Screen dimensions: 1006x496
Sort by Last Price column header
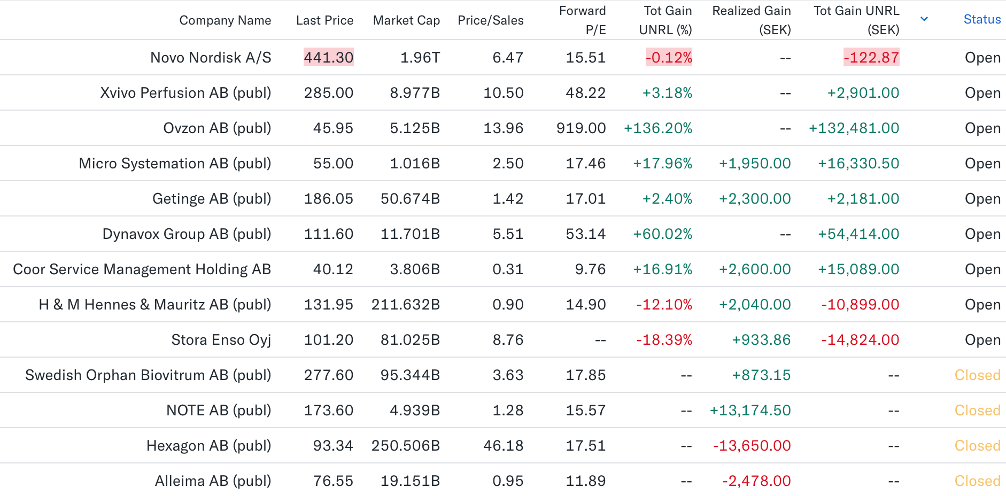tap(325, 21)
